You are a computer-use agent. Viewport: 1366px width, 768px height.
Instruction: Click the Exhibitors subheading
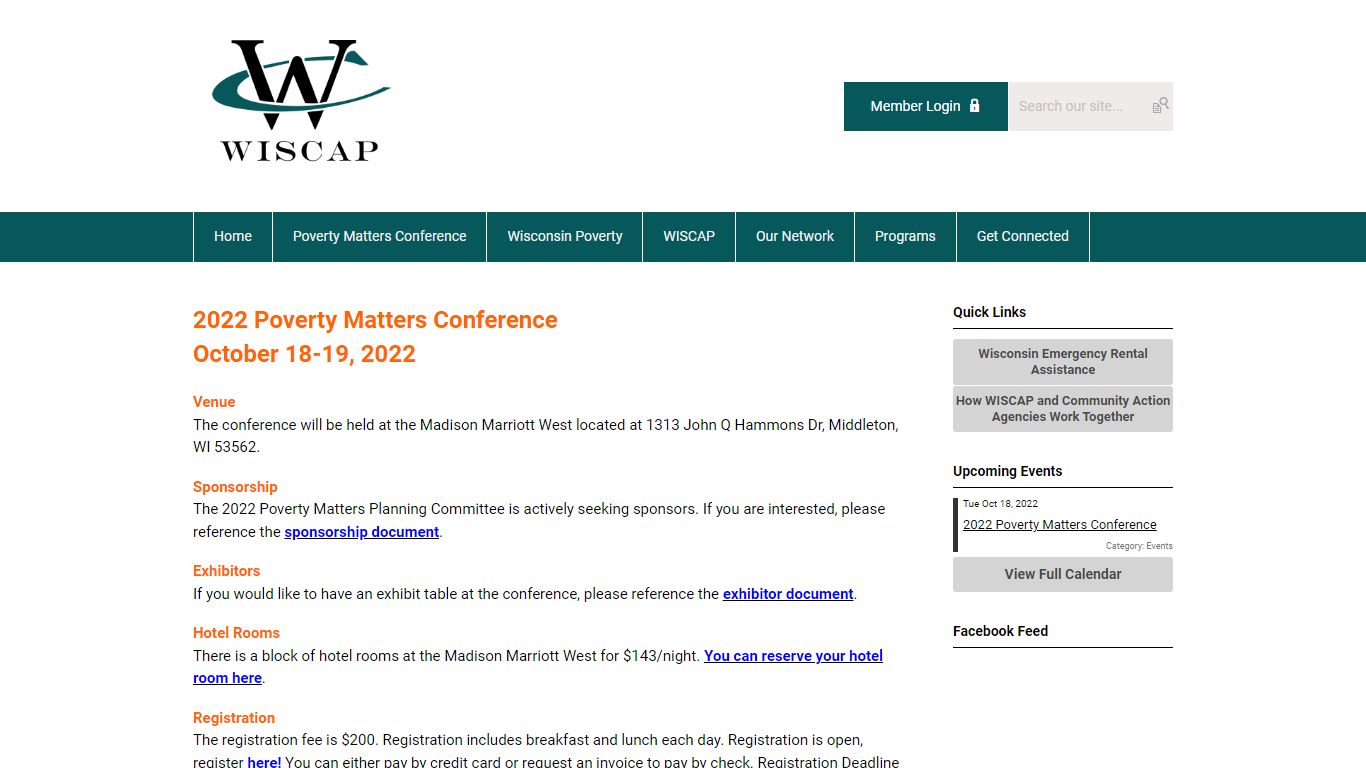click(226, 571)
